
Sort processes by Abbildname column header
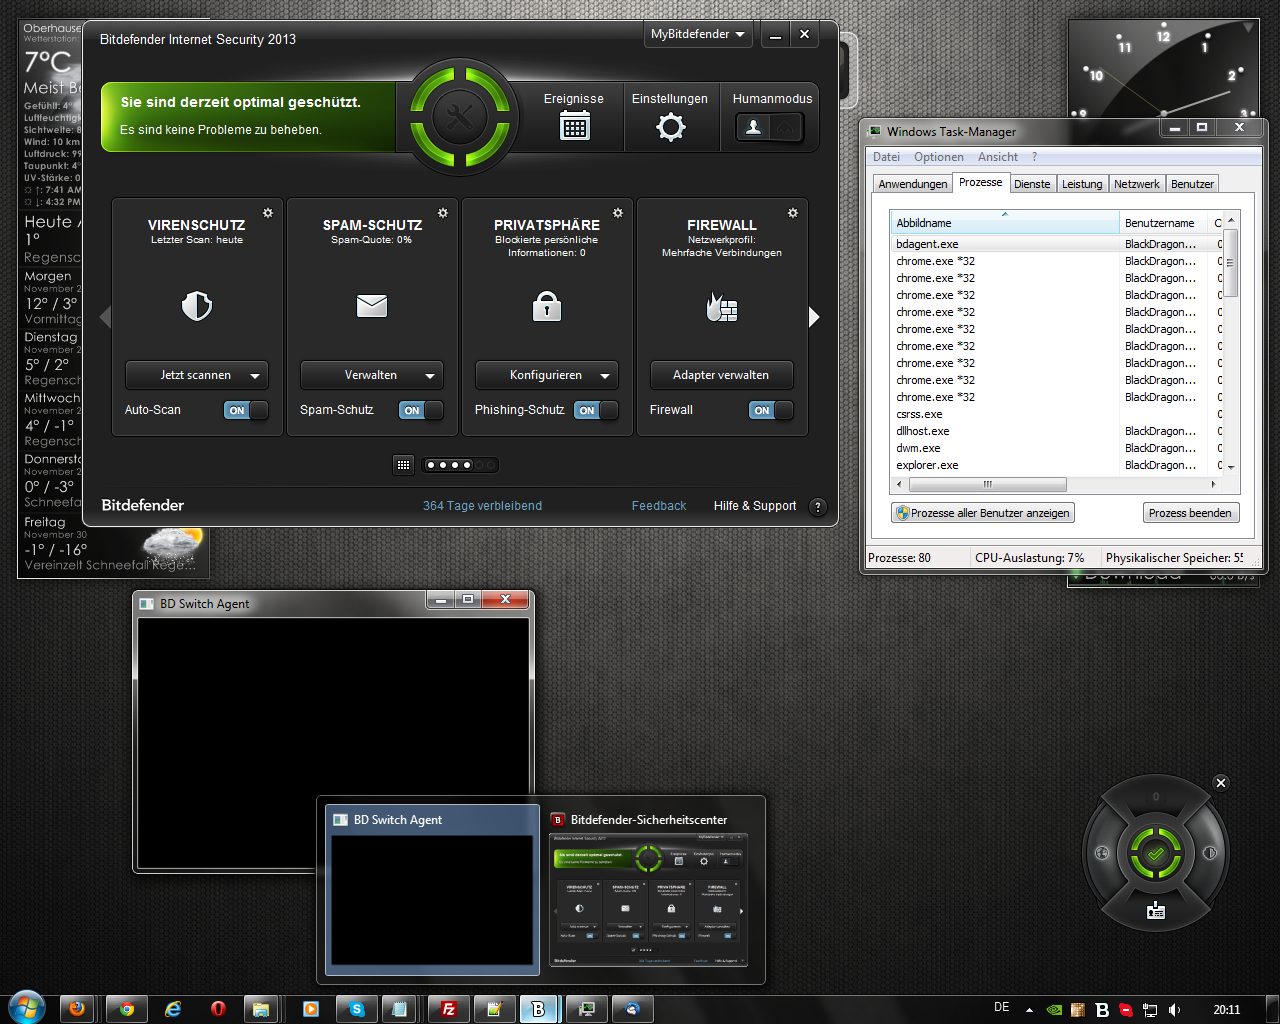tap(1005, 223)
